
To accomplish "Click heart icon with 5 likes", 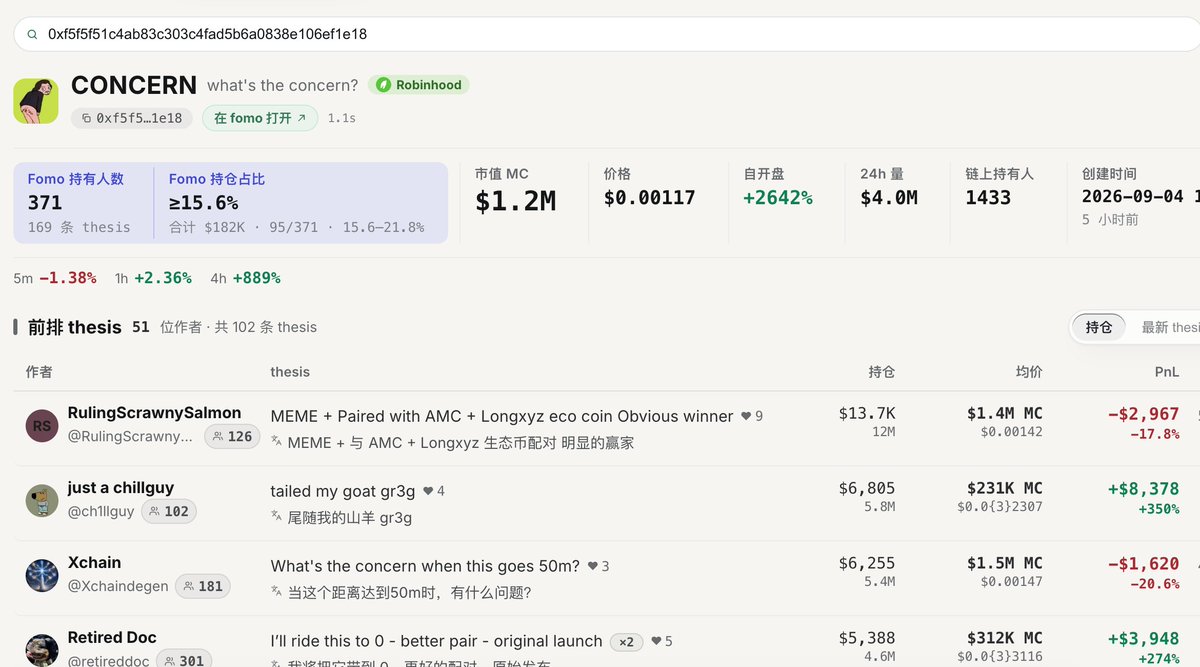I will click(656, 641).
